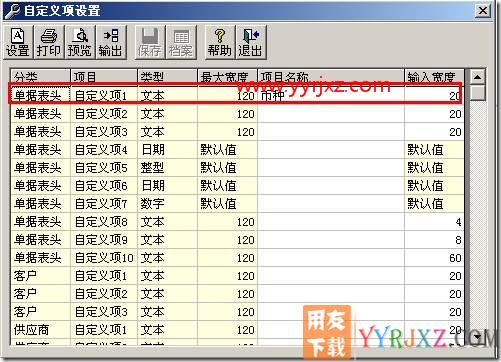This screenshot has width=501, height=362.
Task: Click 文本 type cell for 客户 自定义项2
Action: tap(167, 294)
